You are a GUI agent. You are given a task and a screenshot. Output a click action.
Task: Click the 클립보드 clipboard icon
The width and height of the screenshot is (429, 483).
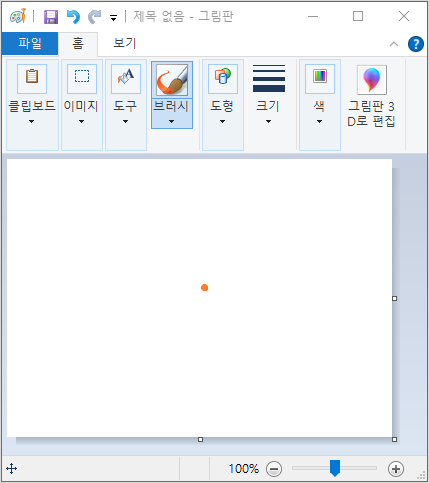[x=32, y=79]
